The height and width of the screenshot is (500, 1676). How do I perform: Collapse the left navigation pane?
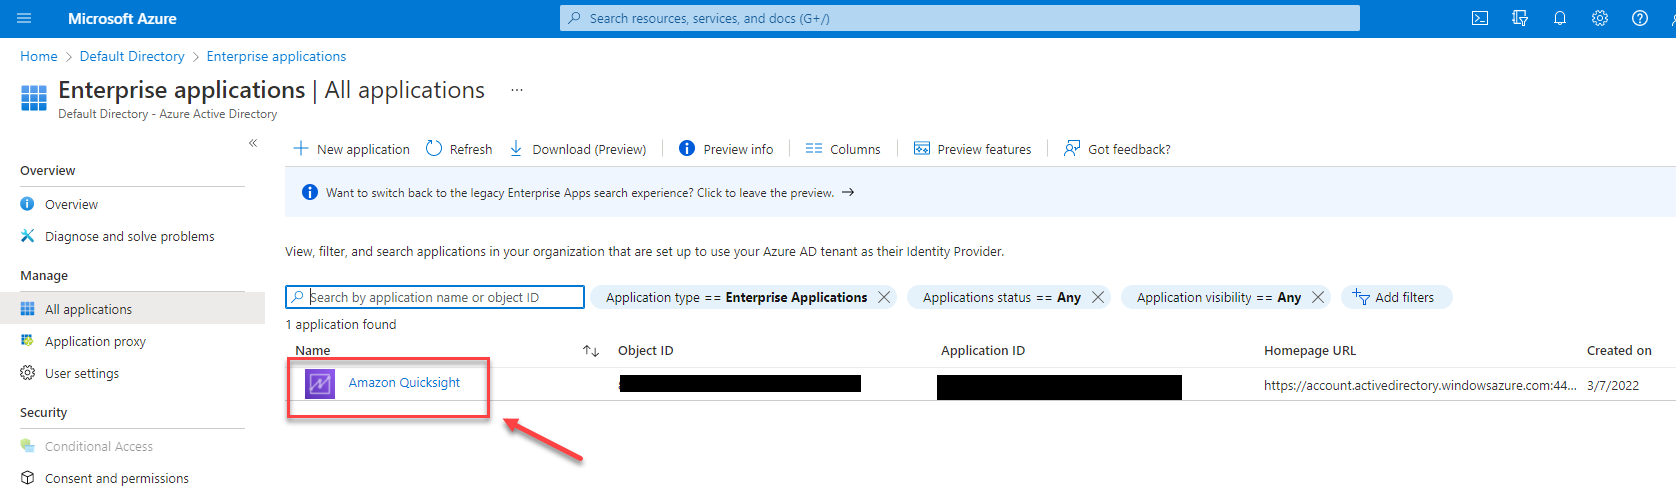(253, 143)
